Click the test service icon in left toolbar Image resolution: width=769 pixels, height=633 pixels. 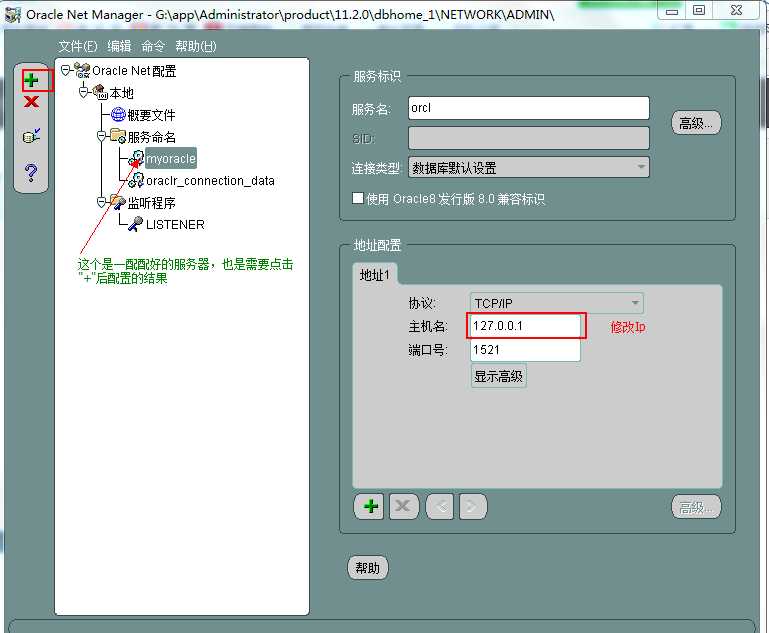[31, 136]
